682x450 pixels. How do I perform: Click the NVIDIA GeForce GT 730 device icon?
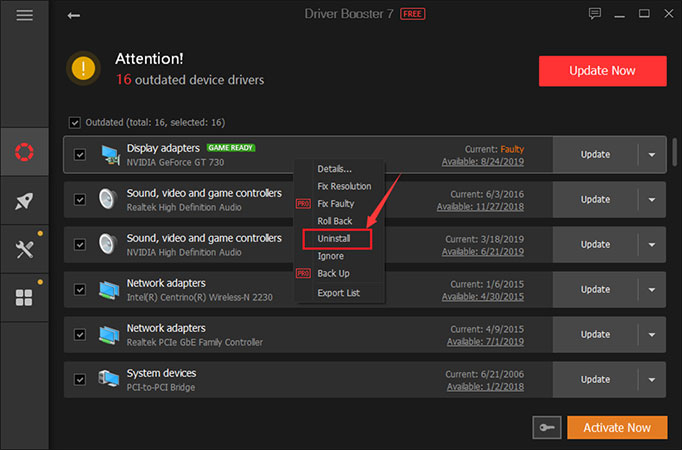(110, 155)
